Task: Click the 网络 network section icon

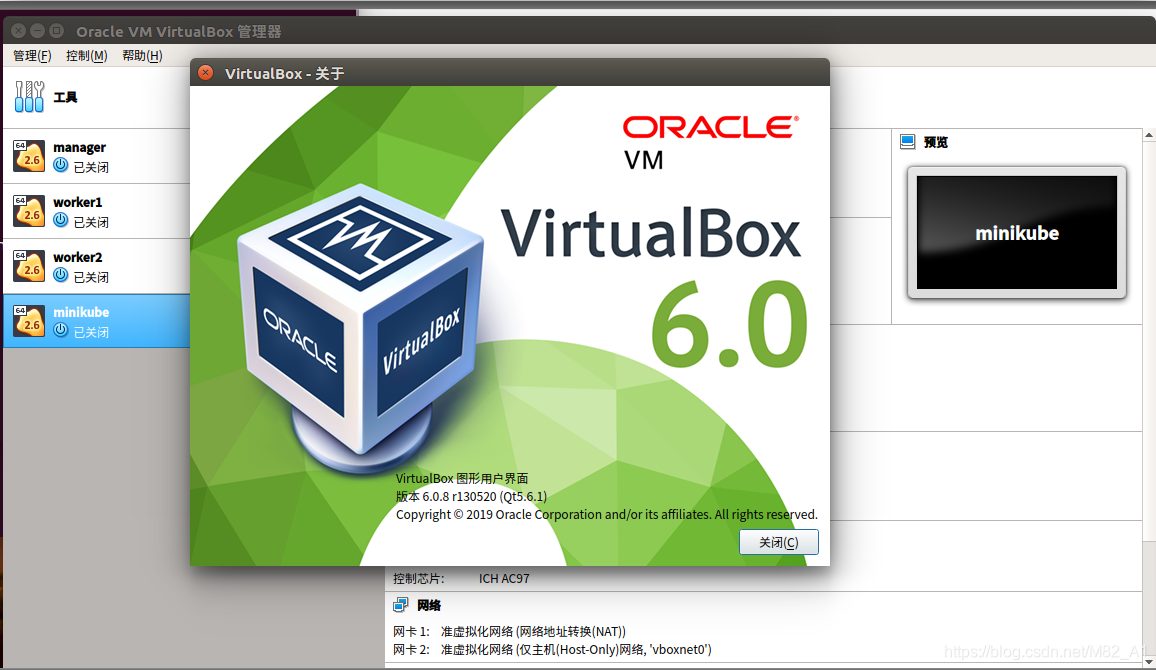Action: (400, 605)
